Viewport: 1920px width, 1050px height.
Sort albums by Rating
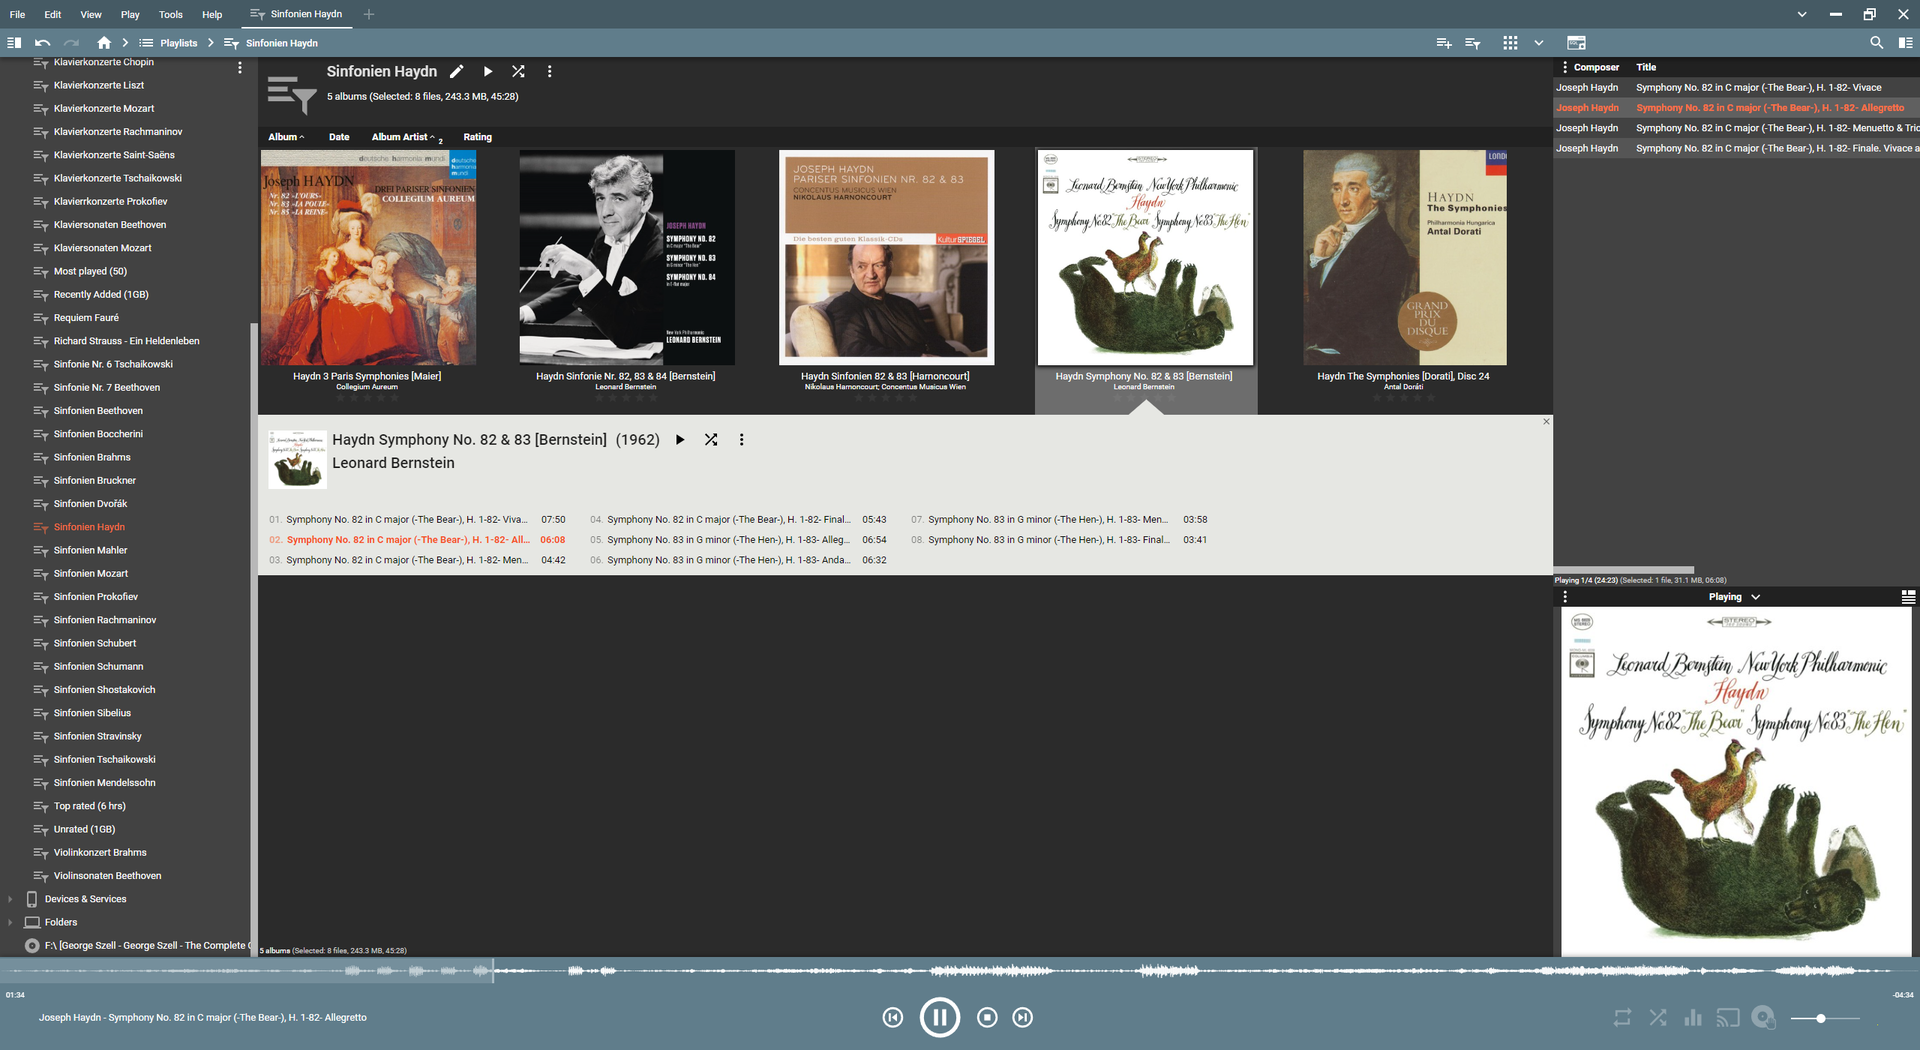pyautogui.click(x=478, y=137)
